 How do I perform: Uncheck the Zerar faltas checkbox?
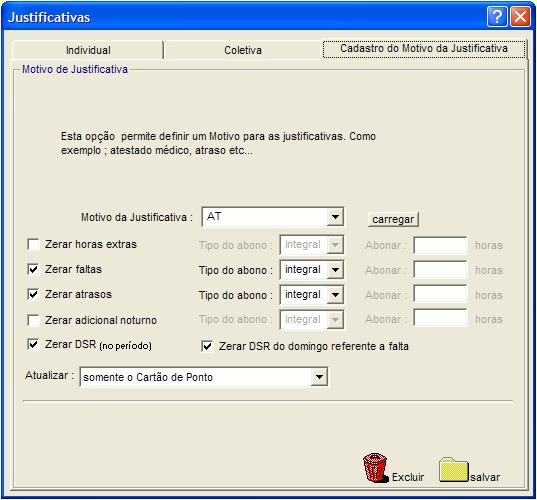tap(33, 269)
